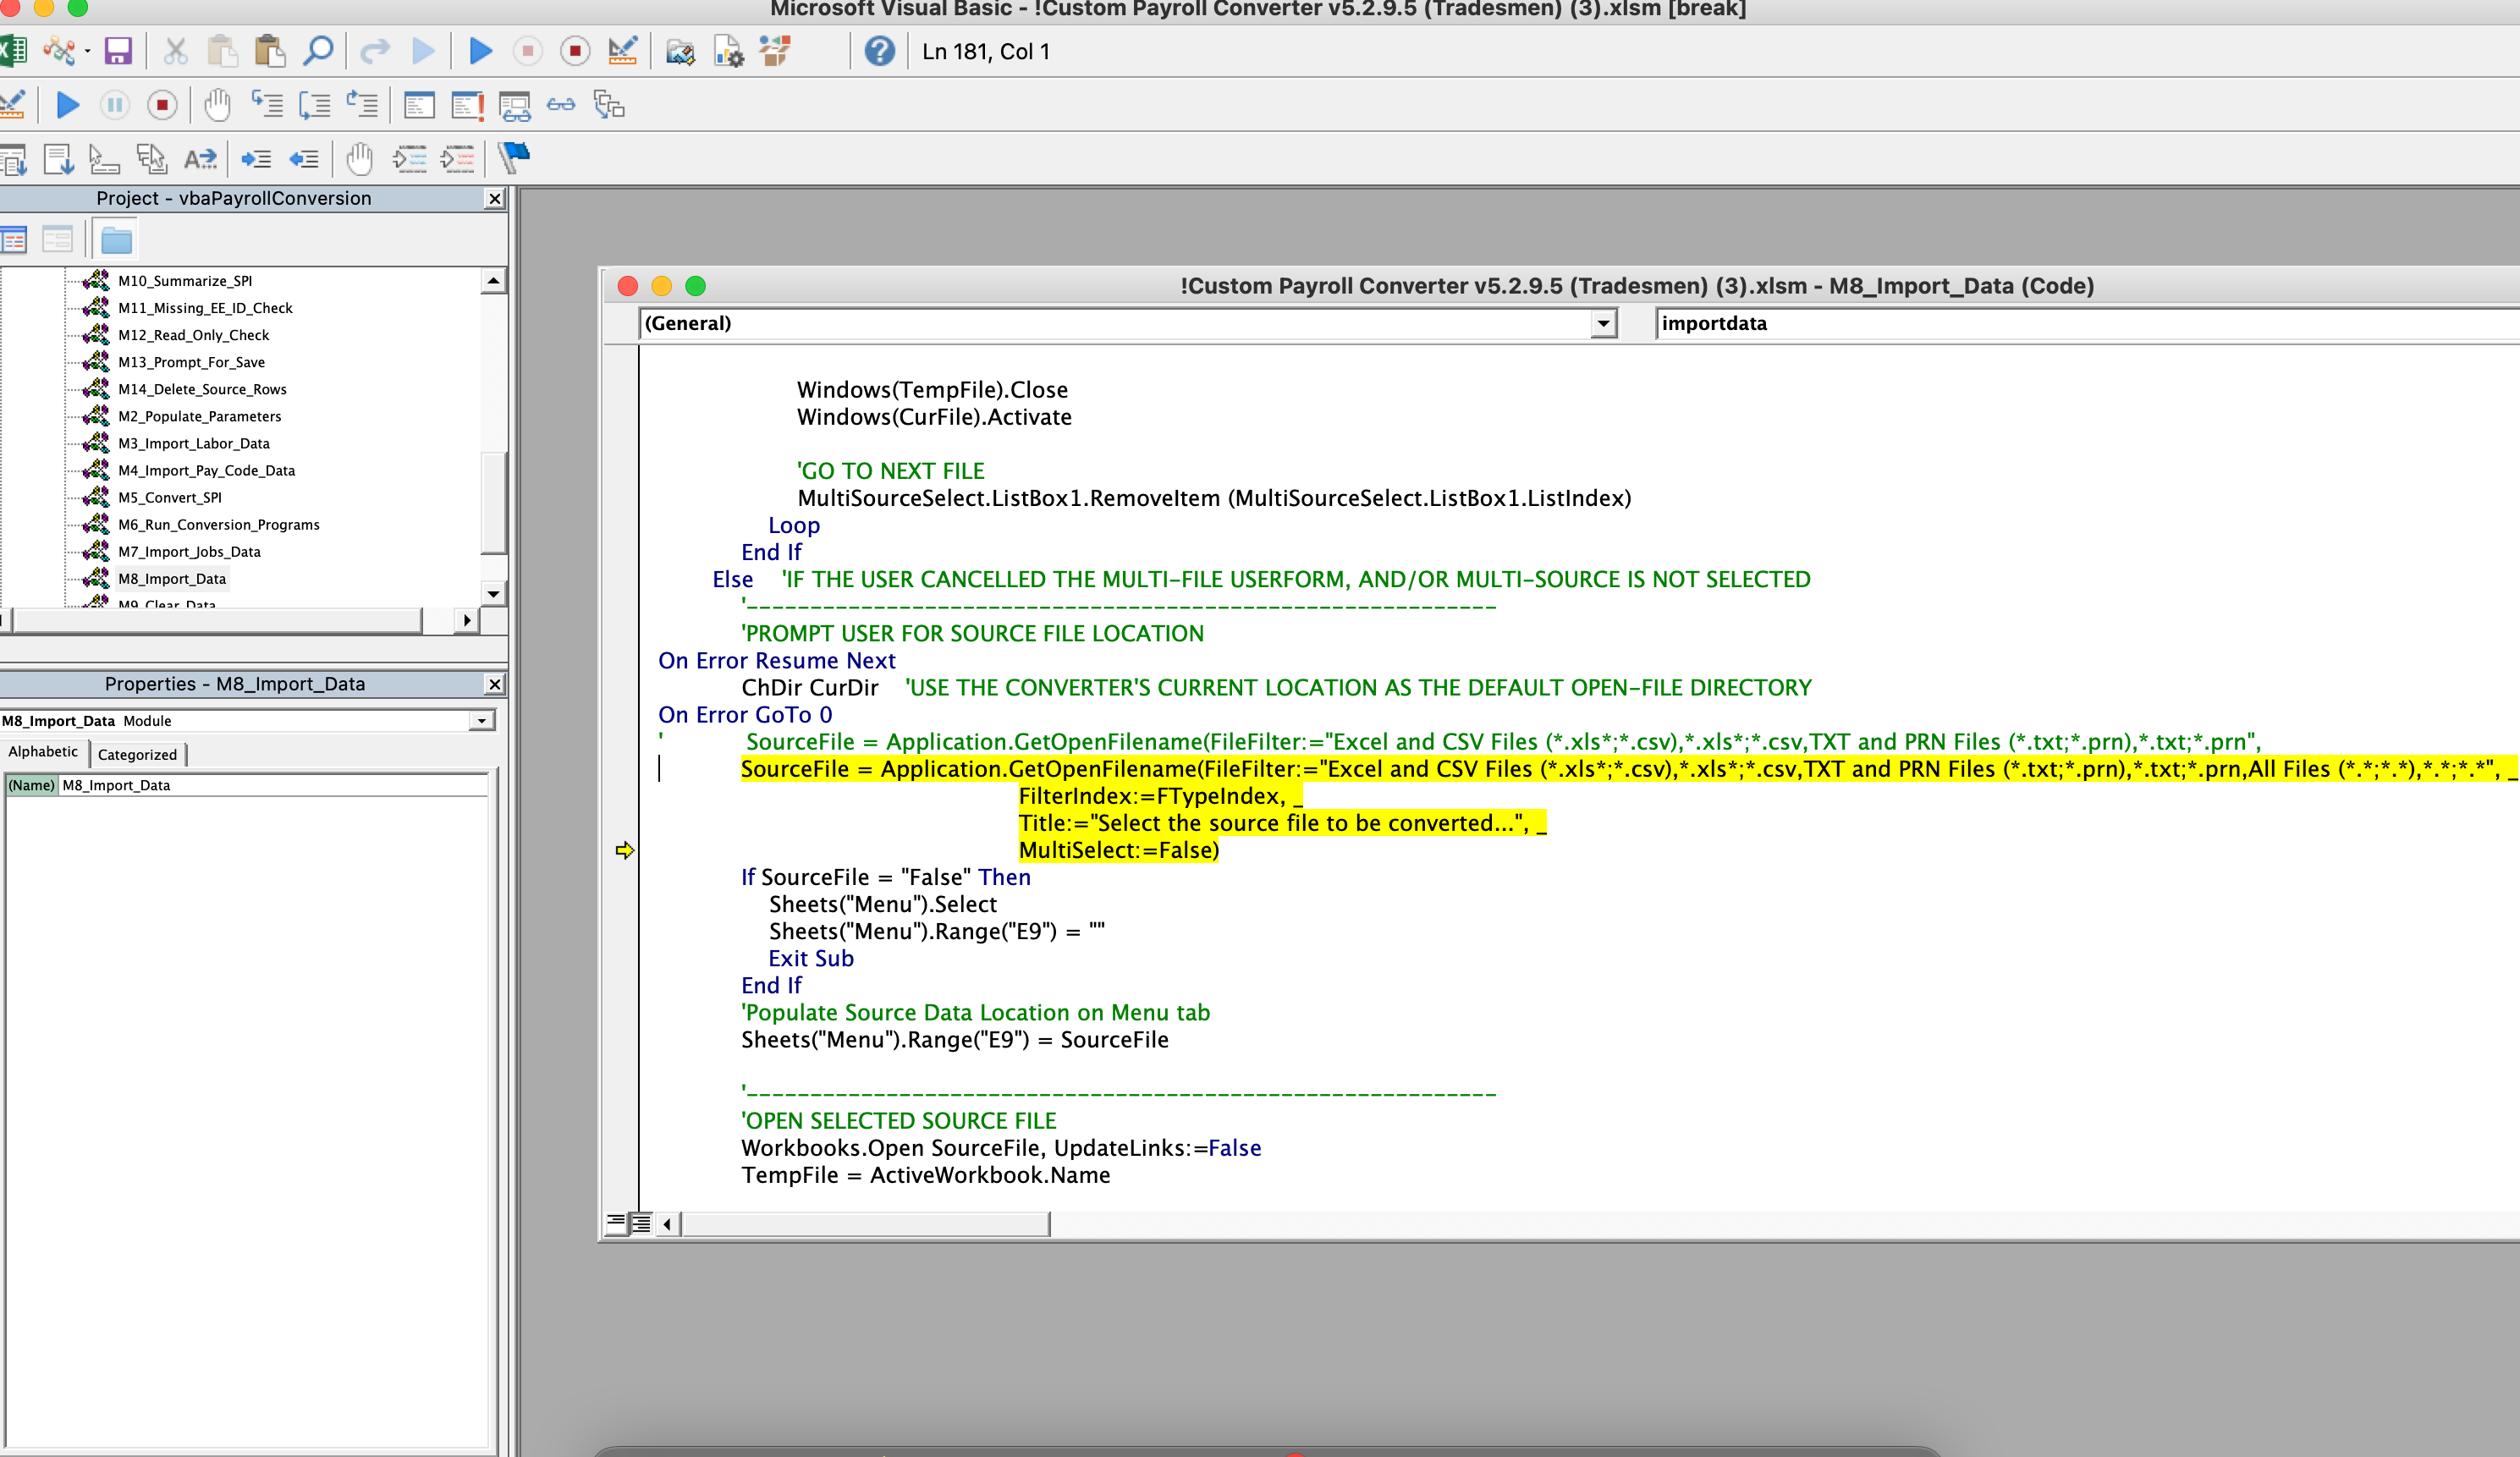Click the Reset stop button in Debug toolbar

click(162, 105)
